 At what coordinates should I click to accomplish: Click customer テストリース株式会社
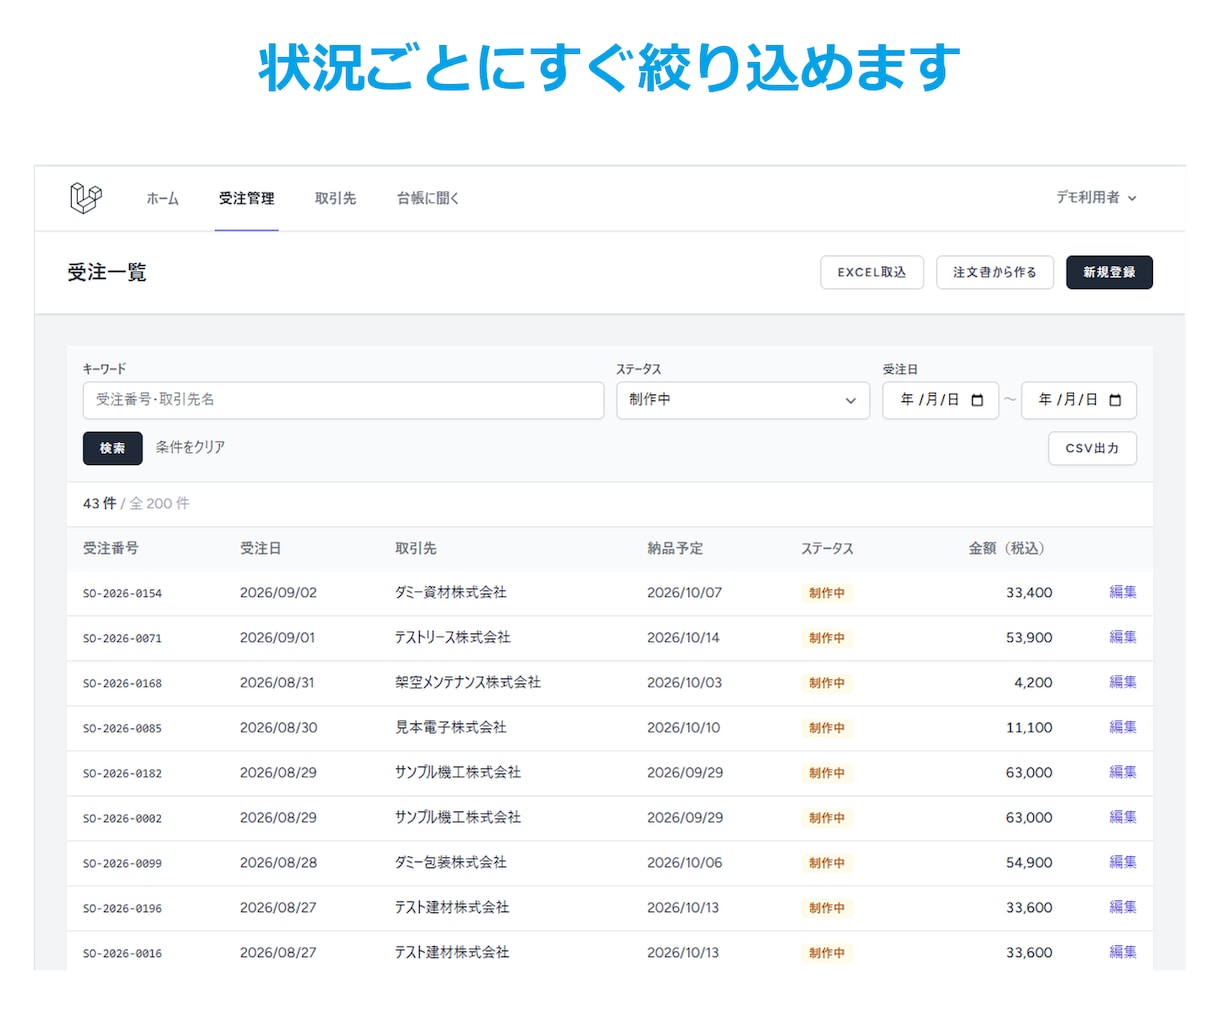pos(453,637)
